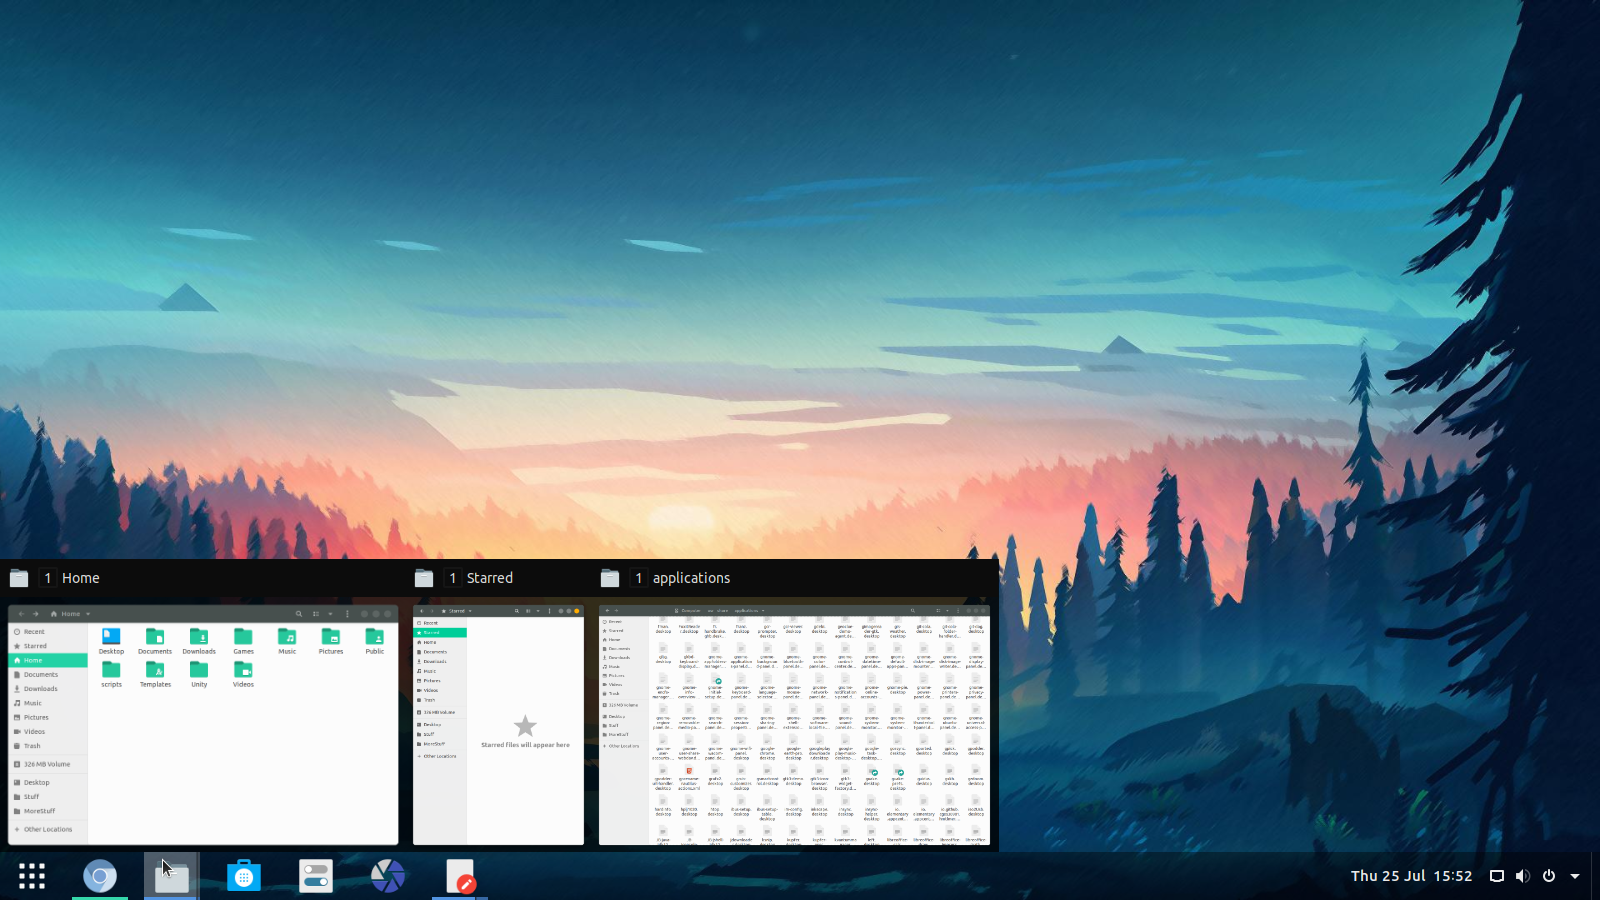
Task: Click the applications preview title label
Action: 692,578
